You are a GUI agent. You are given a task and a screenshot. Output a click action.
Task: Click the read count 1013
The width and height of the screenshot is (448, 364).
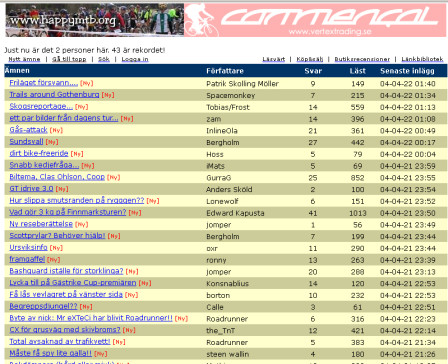click(358, 213)
